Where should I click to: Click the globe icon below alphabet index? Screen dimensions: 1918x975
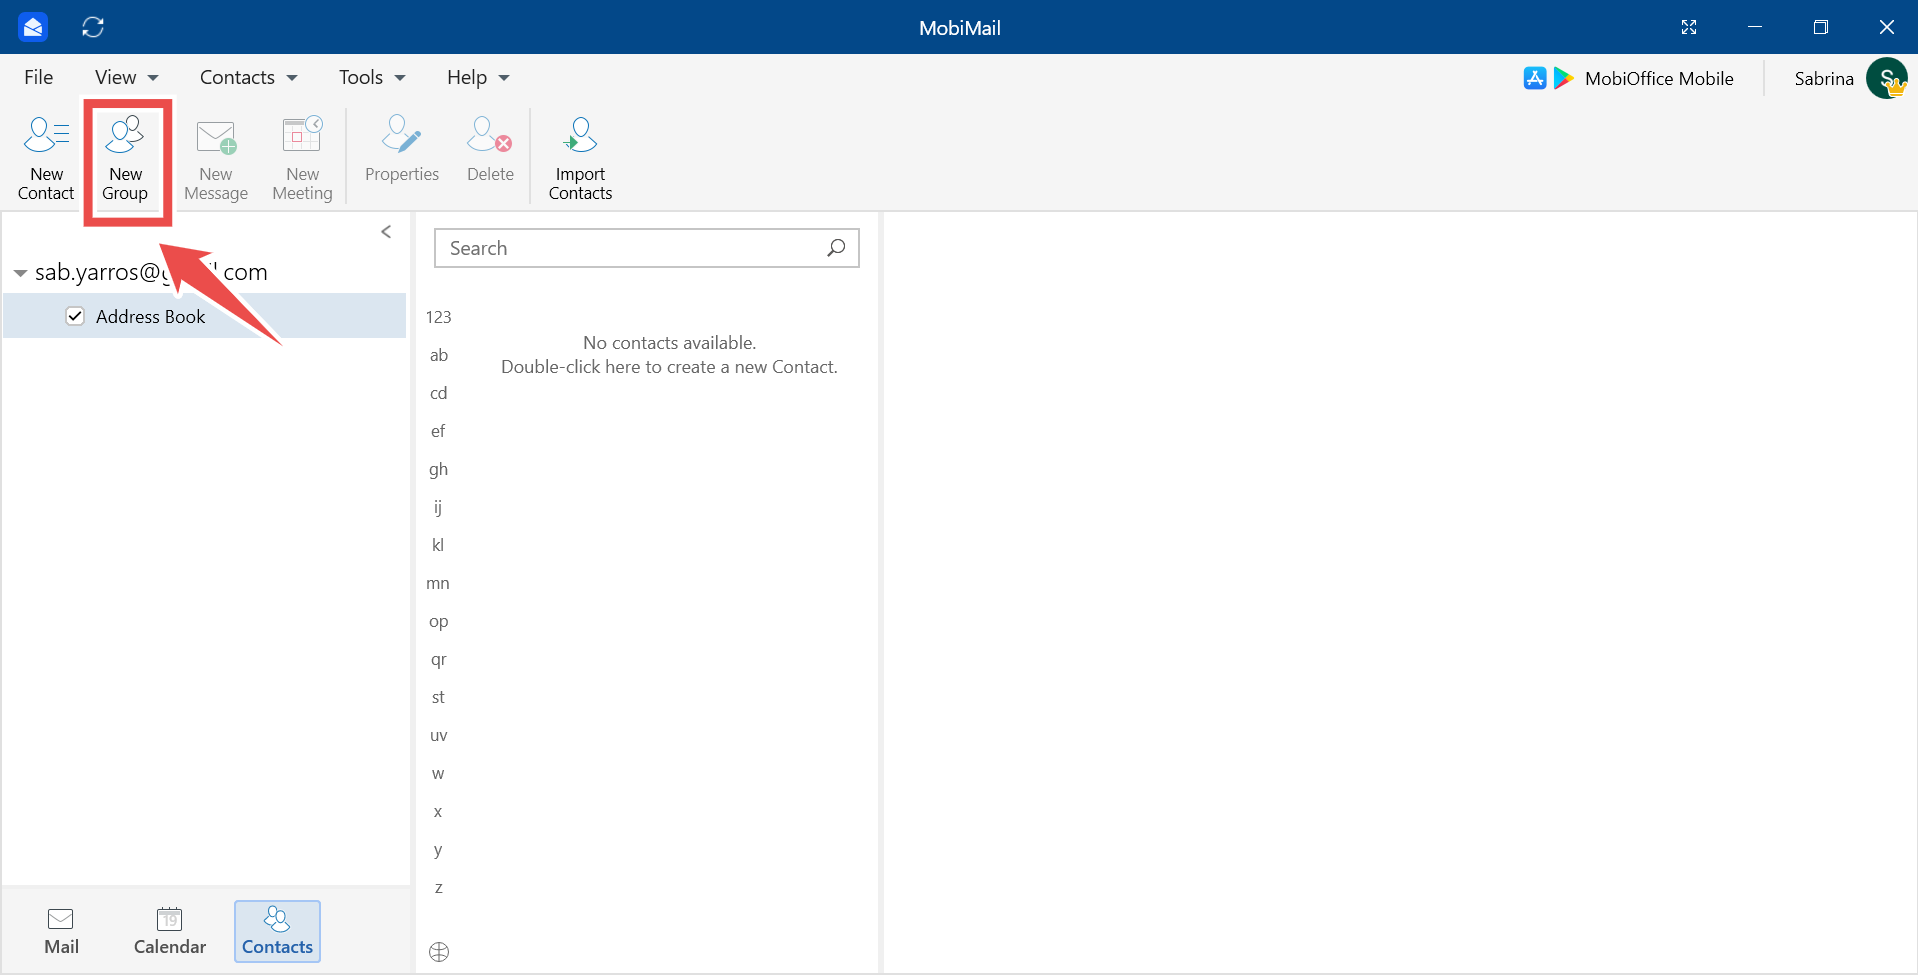[439, 952]
